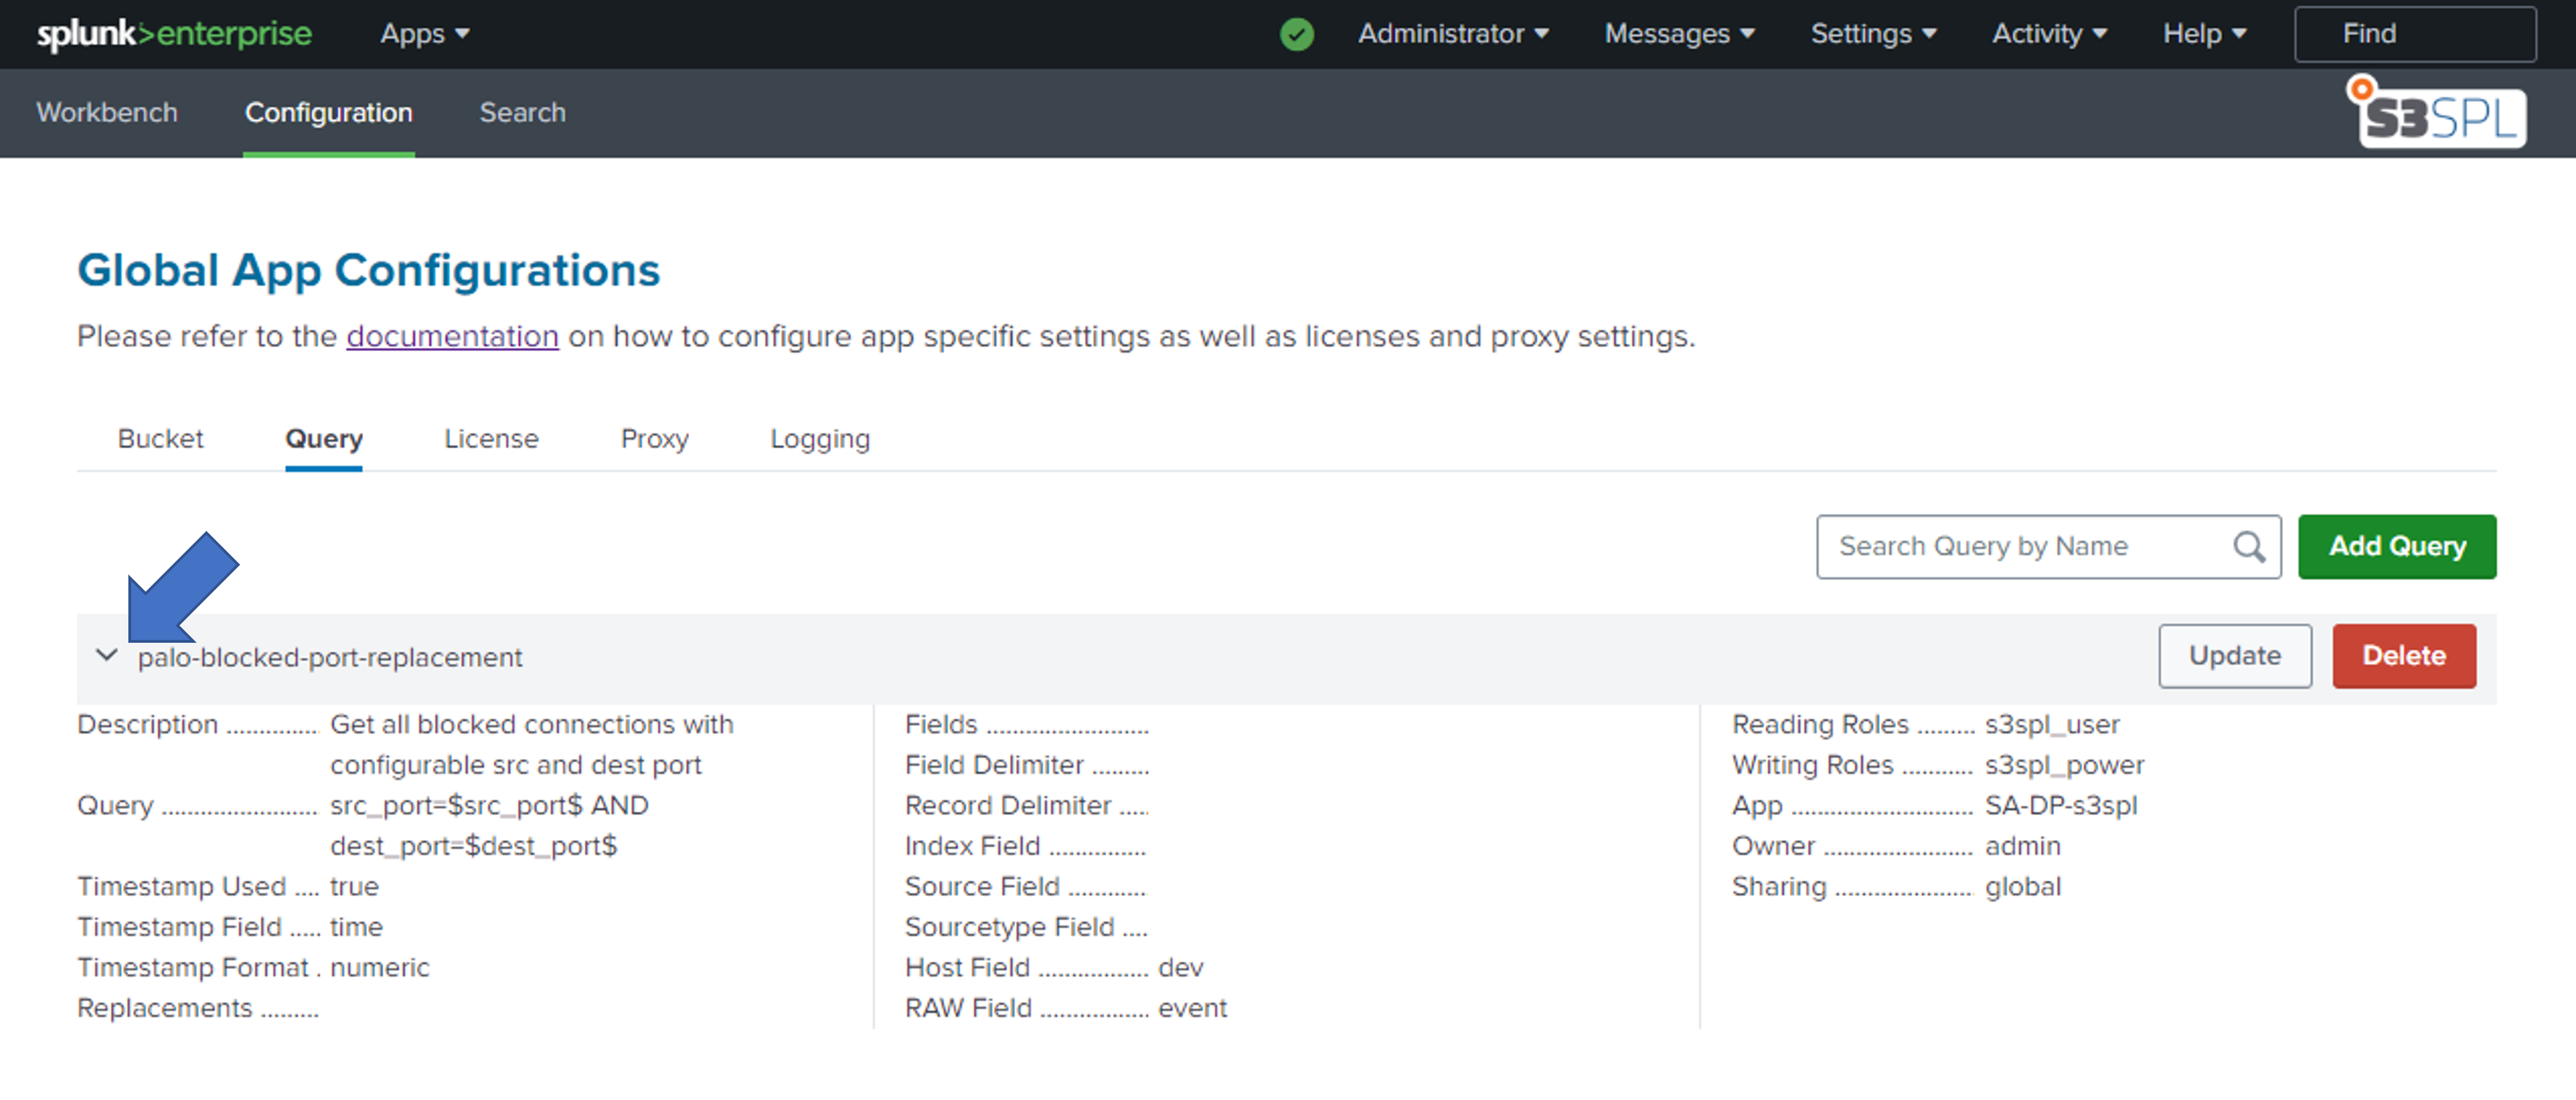Click the Owner value admin
2576x1100 pixels.
coord(2022,847)
